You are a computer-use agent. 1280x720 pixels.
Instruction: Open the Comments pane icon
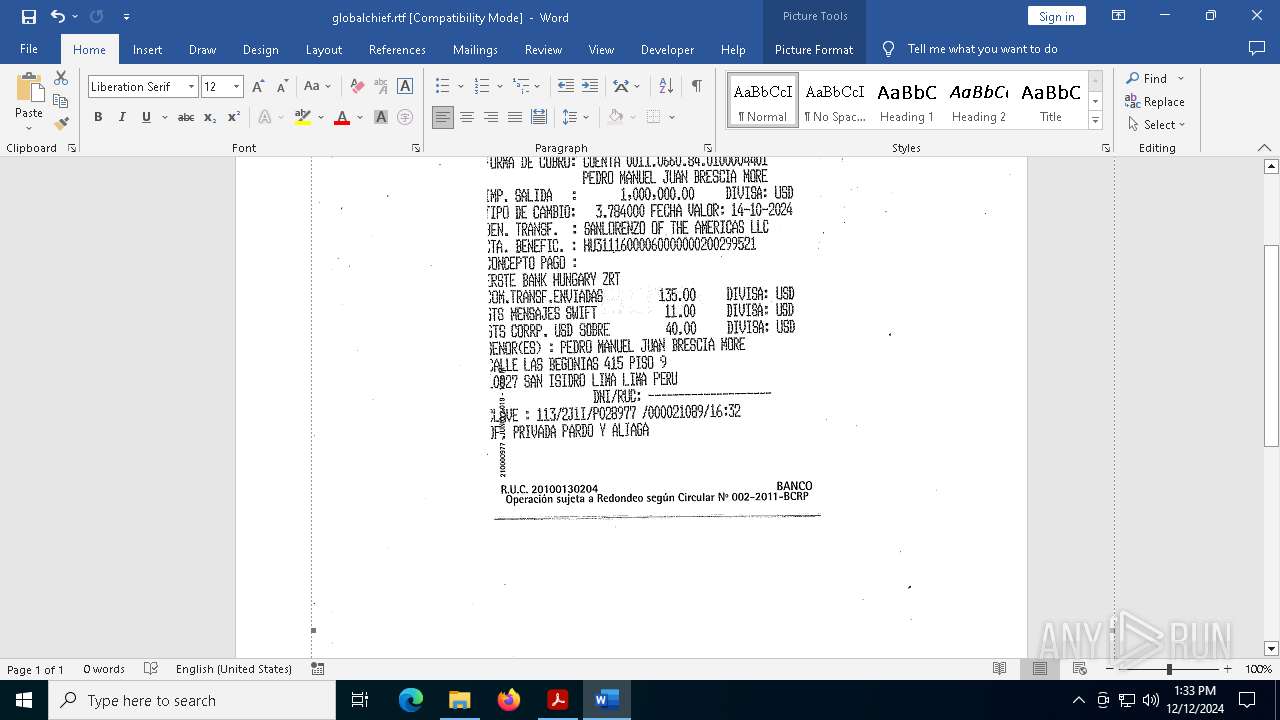point(1257,49)
